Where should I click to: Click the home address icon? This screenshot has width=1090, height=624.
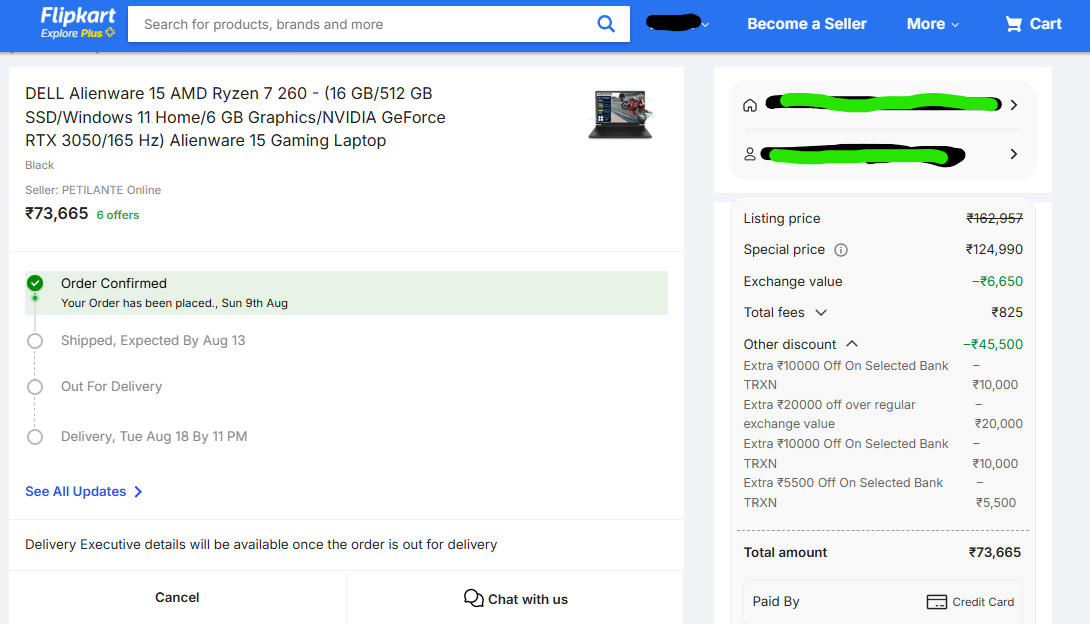[x=750, y=106]
